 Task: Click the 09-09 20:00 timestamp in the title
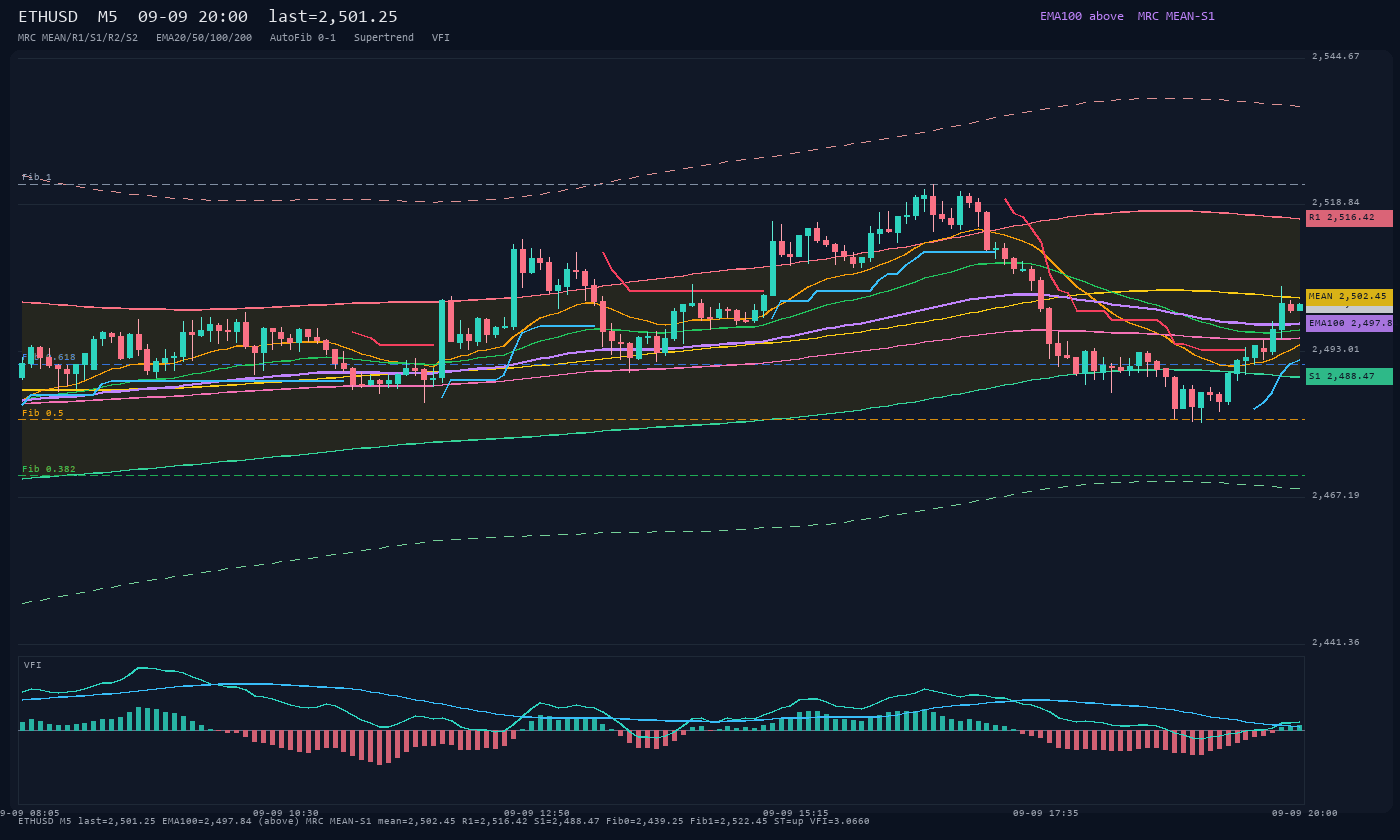193,17
